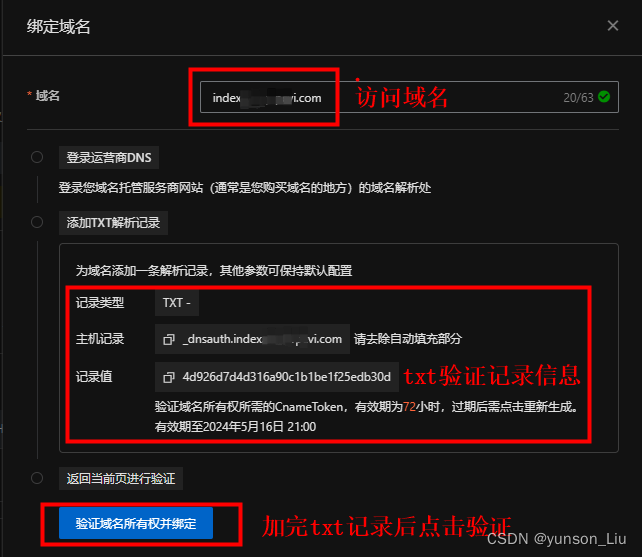Click the 为域名添加一条解析记录 instruction text

(x=214, y=271)
